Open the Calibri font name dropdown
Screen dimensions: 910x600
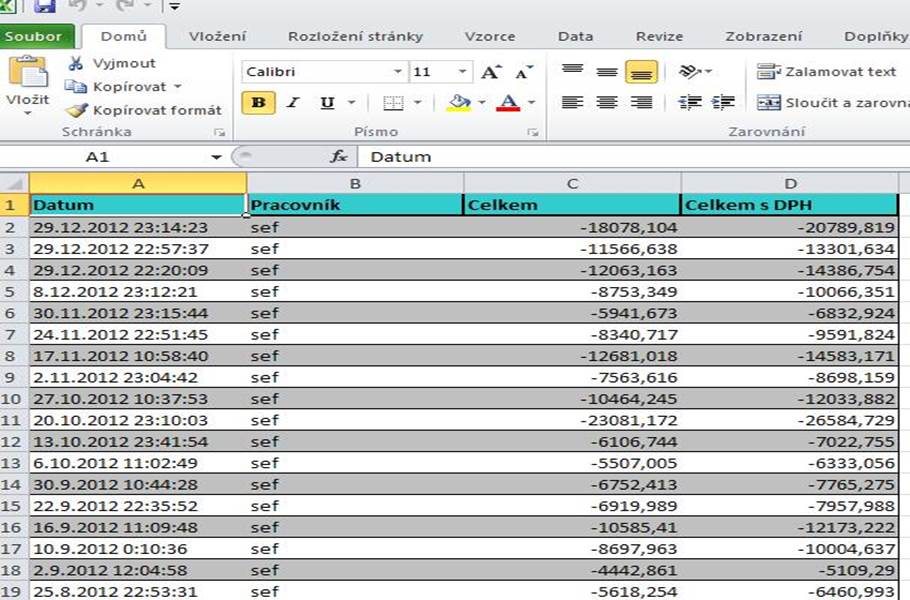pyautogui.click(x=398, y=72)
